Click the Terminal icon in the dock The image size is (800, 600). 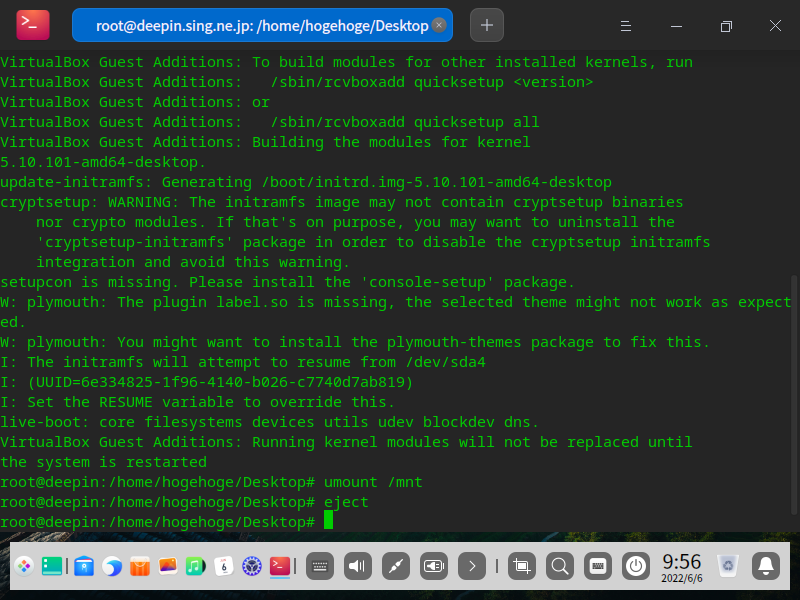280,566
